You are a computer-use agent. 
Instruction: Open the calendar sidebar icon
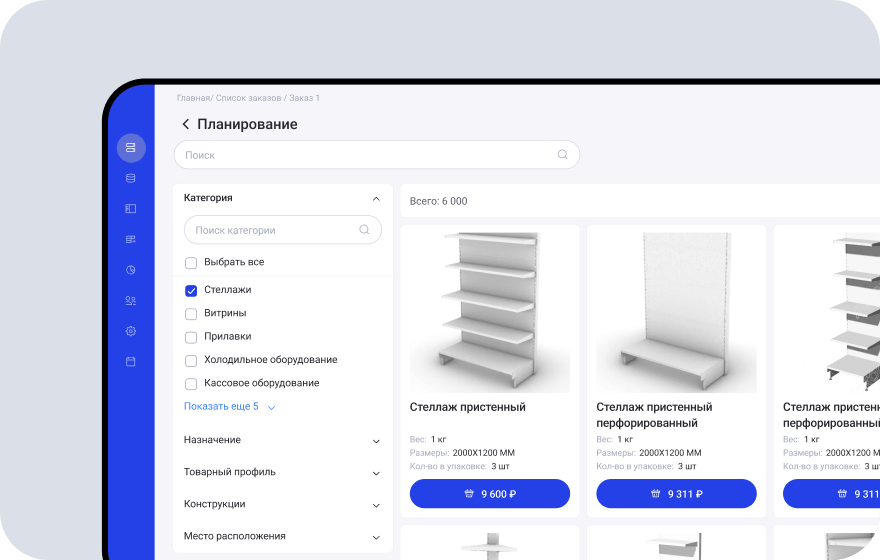(x=131, y=361)
